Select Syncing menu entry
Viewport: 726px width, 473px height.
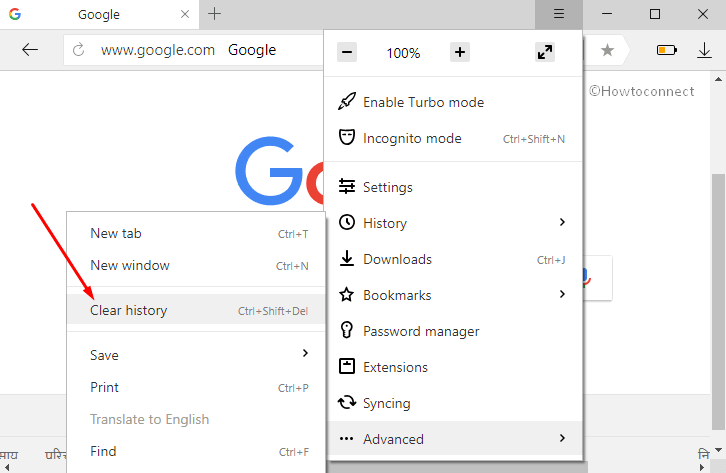click(x=453, y=403)
